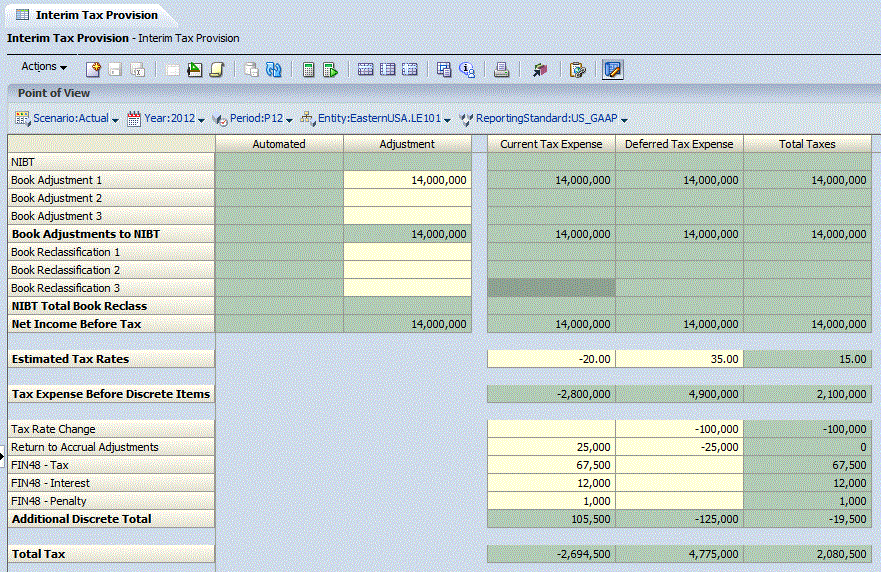The image size is (881, 572).
Task: Select Tax Expense Before Discrete Items row header
Action: coord(111,394)
